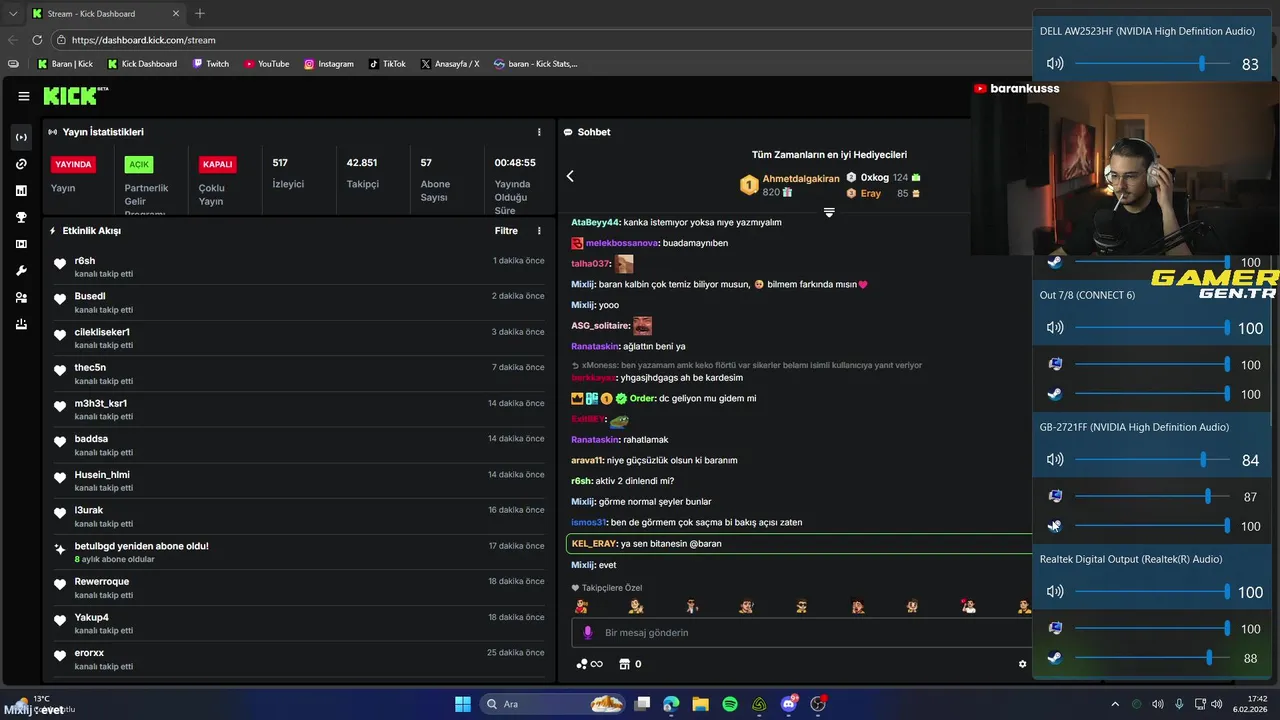Open the Twitch bookmark
Image resolution: width=1280 pixels, height=720 pixels.
click(210, 64)
